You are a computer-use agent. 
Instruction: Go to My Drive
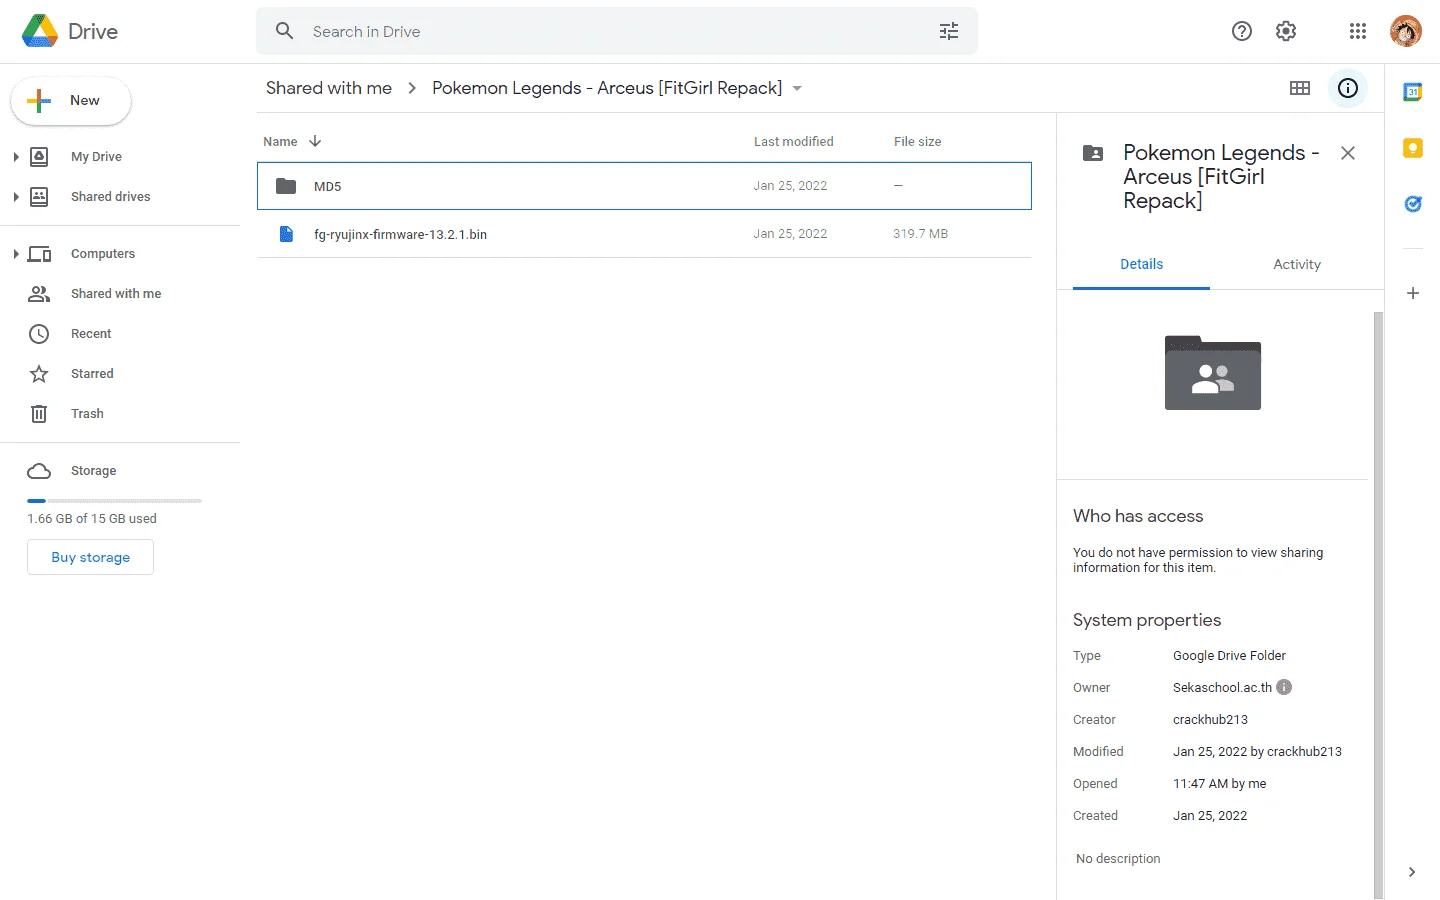96,157
